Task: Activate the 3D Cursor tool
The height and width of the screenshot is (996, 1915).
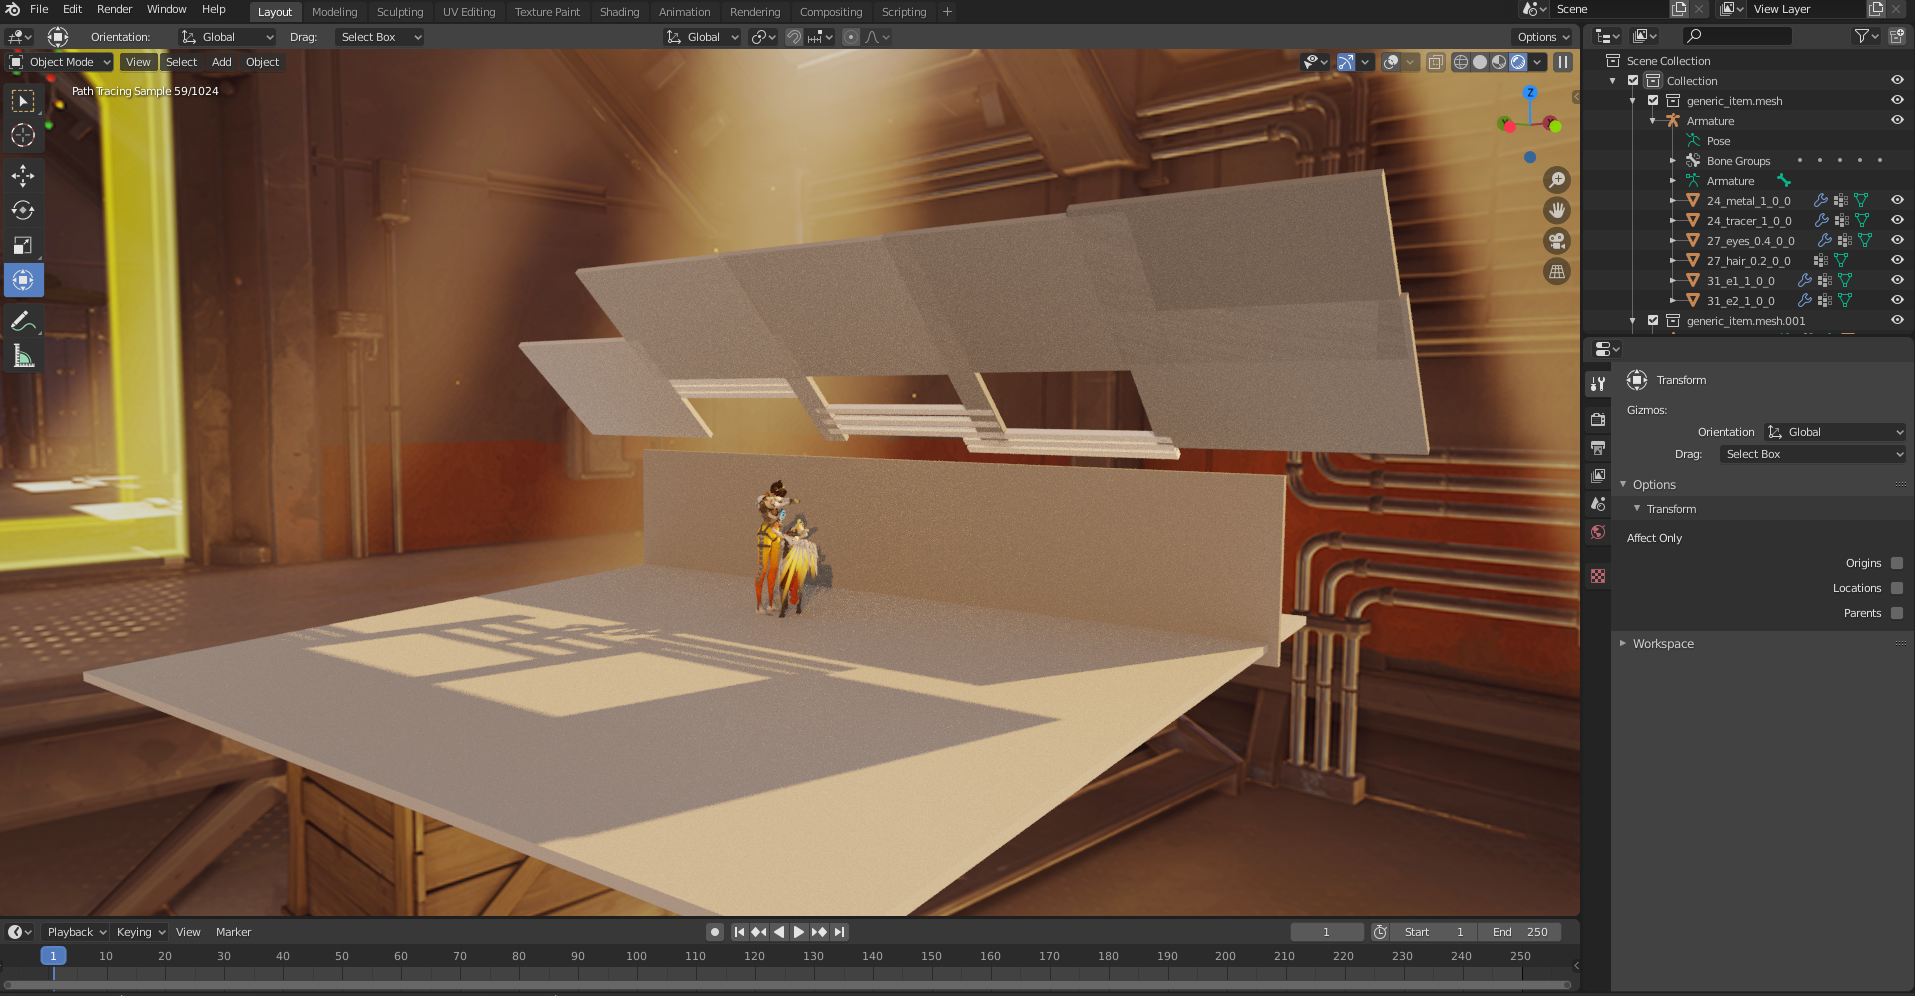Action: [x=23, y=135]
